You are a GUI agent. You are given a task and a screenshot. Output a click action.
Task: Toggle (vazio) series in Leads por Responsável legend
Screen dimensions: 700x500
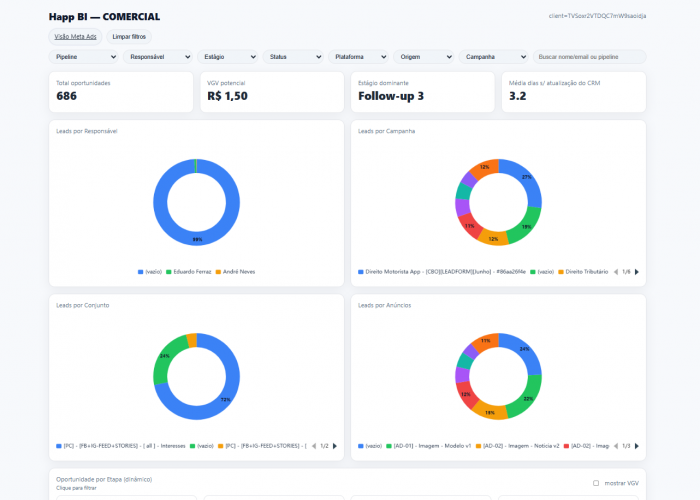(141, 271)
